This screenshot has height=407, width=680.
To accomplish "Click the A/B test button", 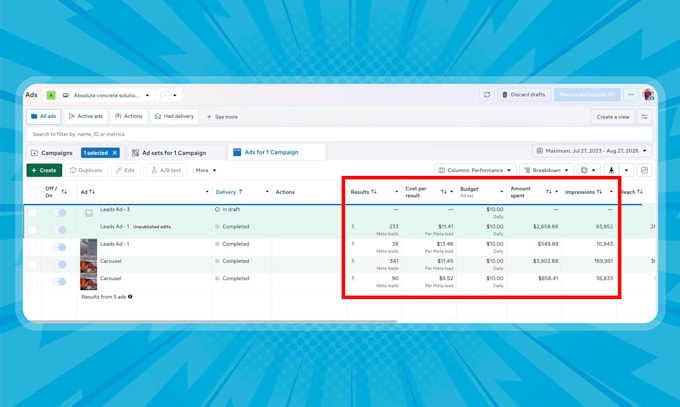I will (x=166, y=170).
